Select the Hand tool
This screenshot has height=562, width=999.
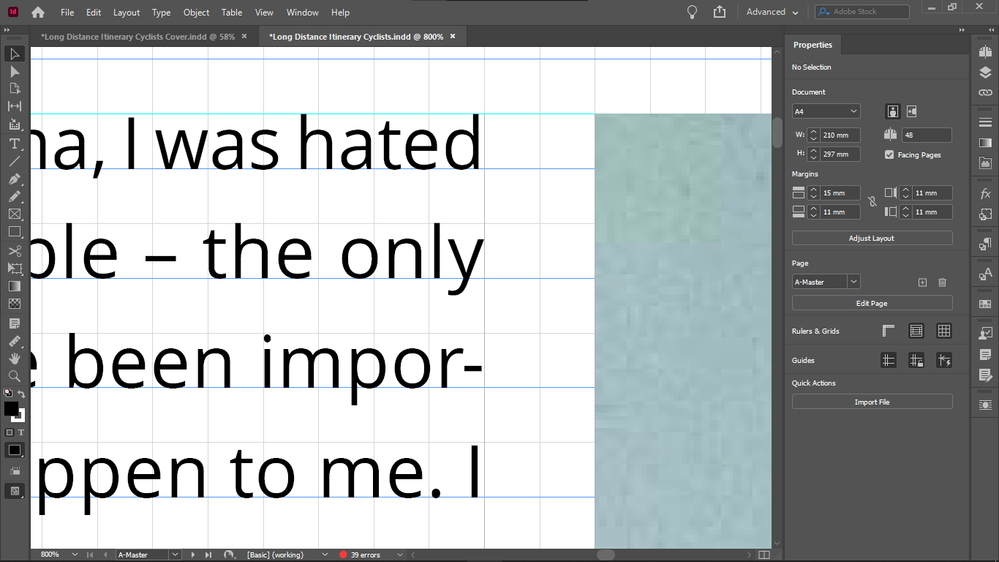coord(14,358)
